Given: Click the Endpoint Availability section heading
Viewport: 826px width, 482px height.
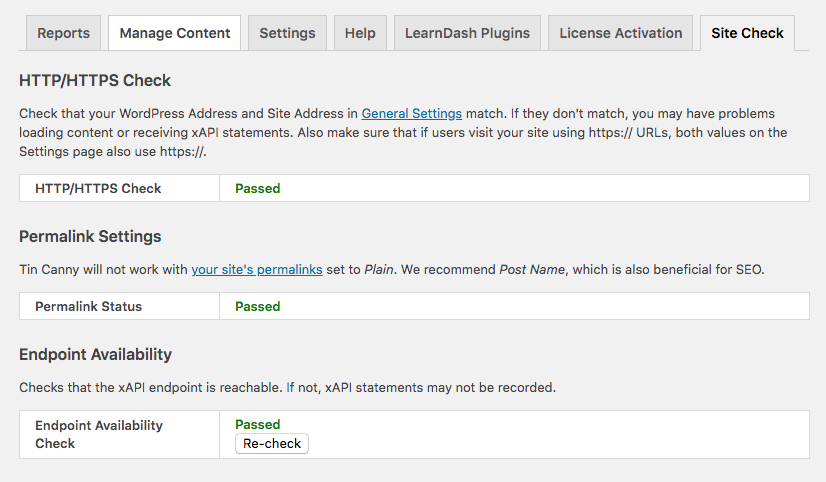Looking at the screenshot, I should click(95, 354).
